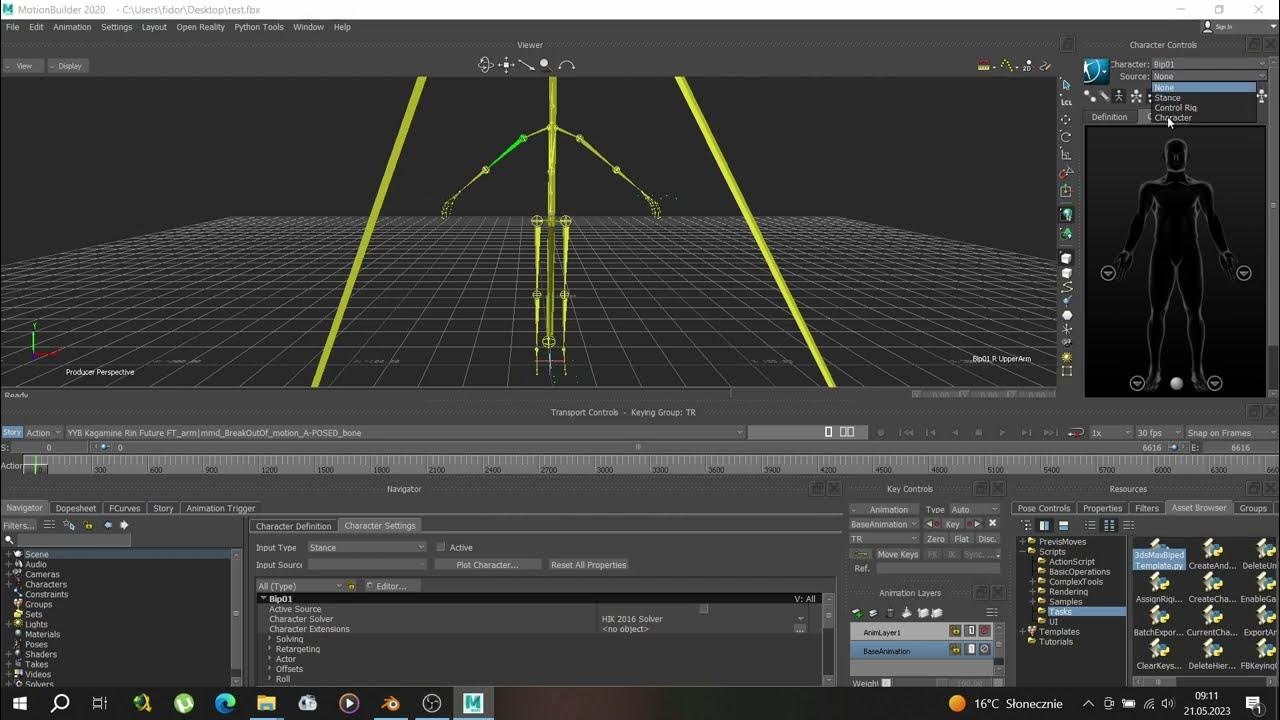The image size is (1280, 720).
Task: Expand the Scene node in Navigator
Action: click(x=9, y=554)
